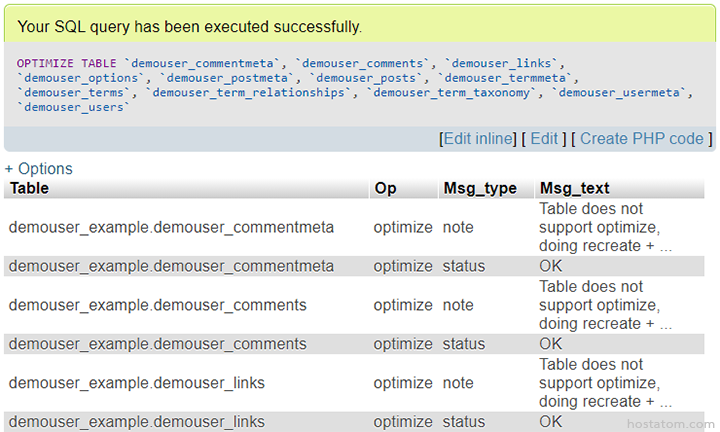
Task: Select the demouser_links note row table name
Action: point(137,383)
